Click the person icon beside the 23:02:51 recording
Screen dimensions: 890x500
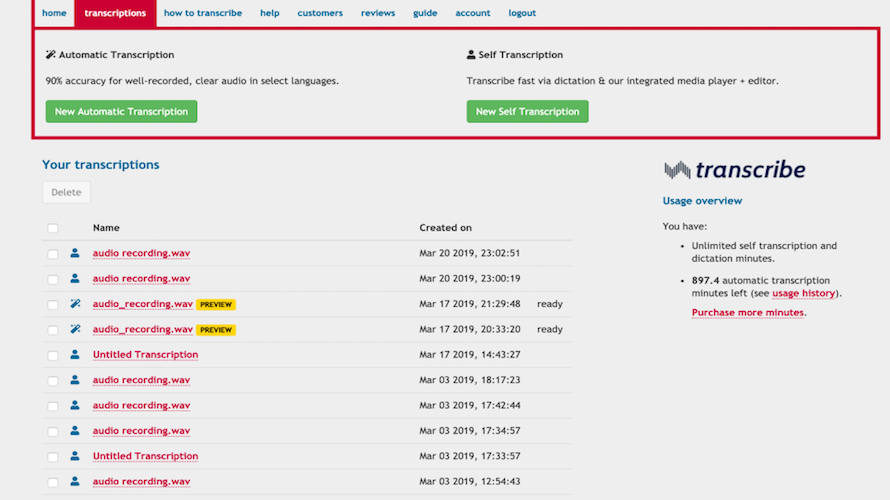pyautogui.click(x=75, y=253)
